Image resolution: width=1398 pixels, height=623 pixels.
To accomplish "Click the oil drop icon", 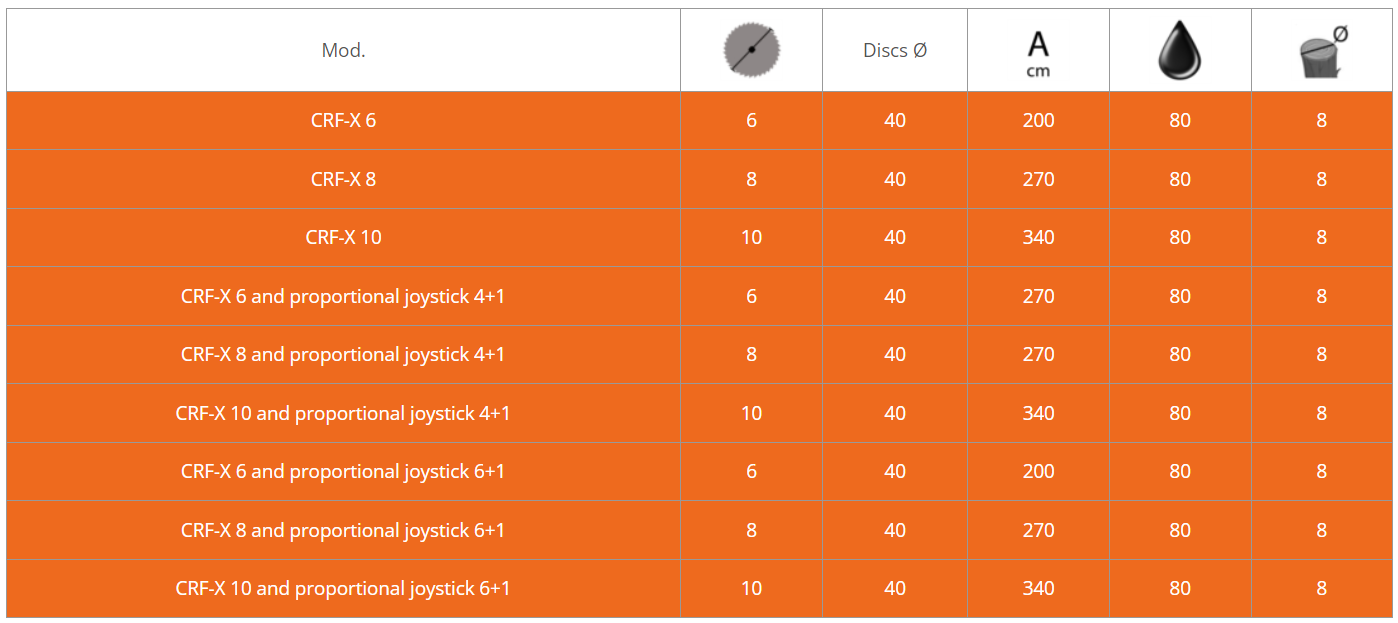I will coord(1180,50).
